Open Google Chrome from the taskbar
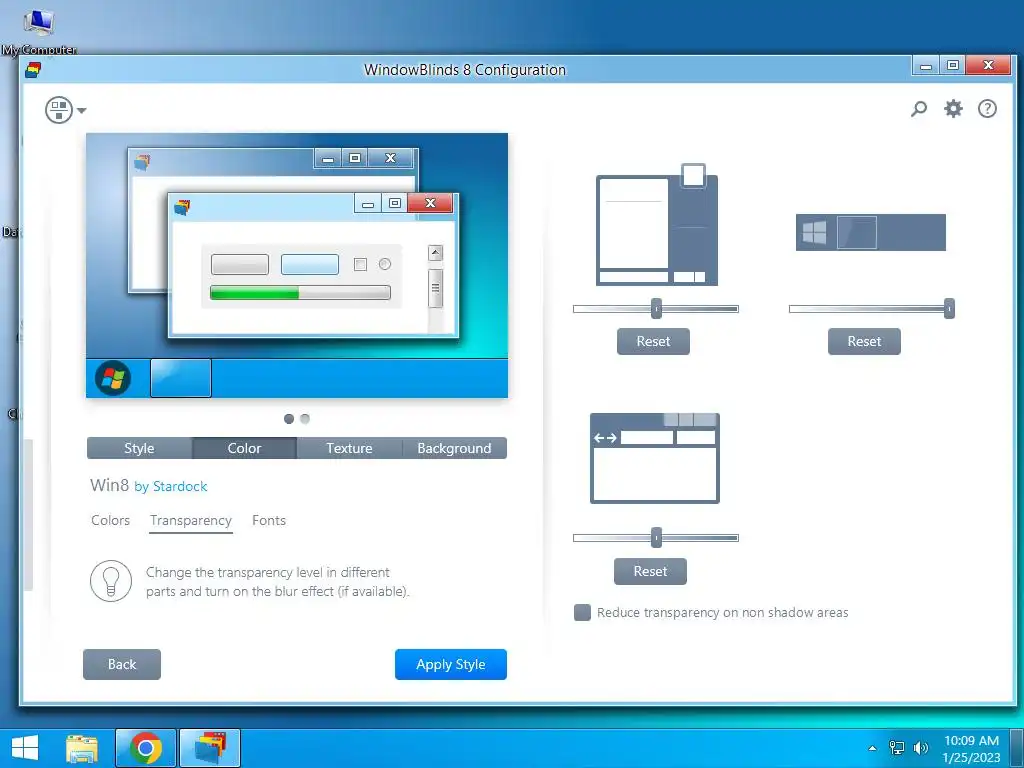Screen dimensions: 1024x768 click(x=146, y=748)
